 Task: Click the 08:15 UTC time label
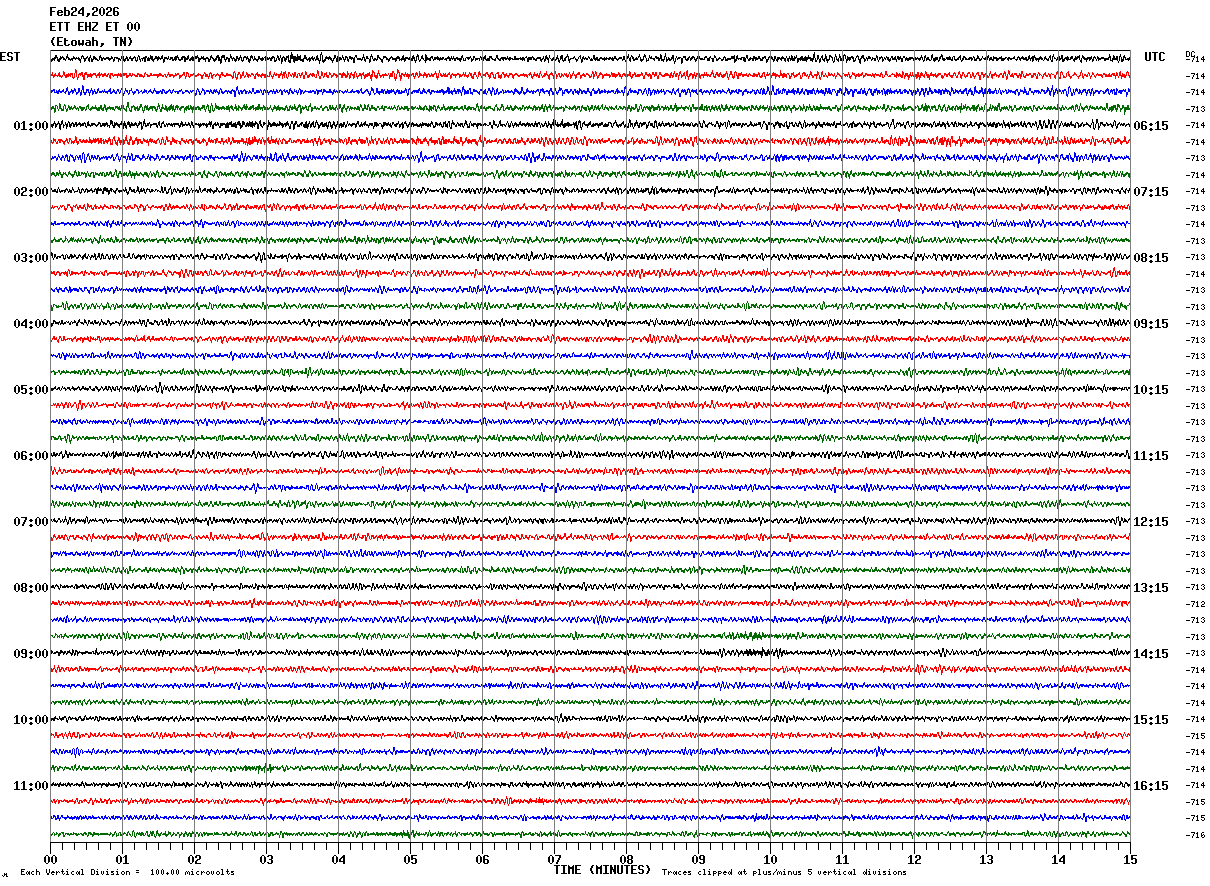coord(1151,258)
